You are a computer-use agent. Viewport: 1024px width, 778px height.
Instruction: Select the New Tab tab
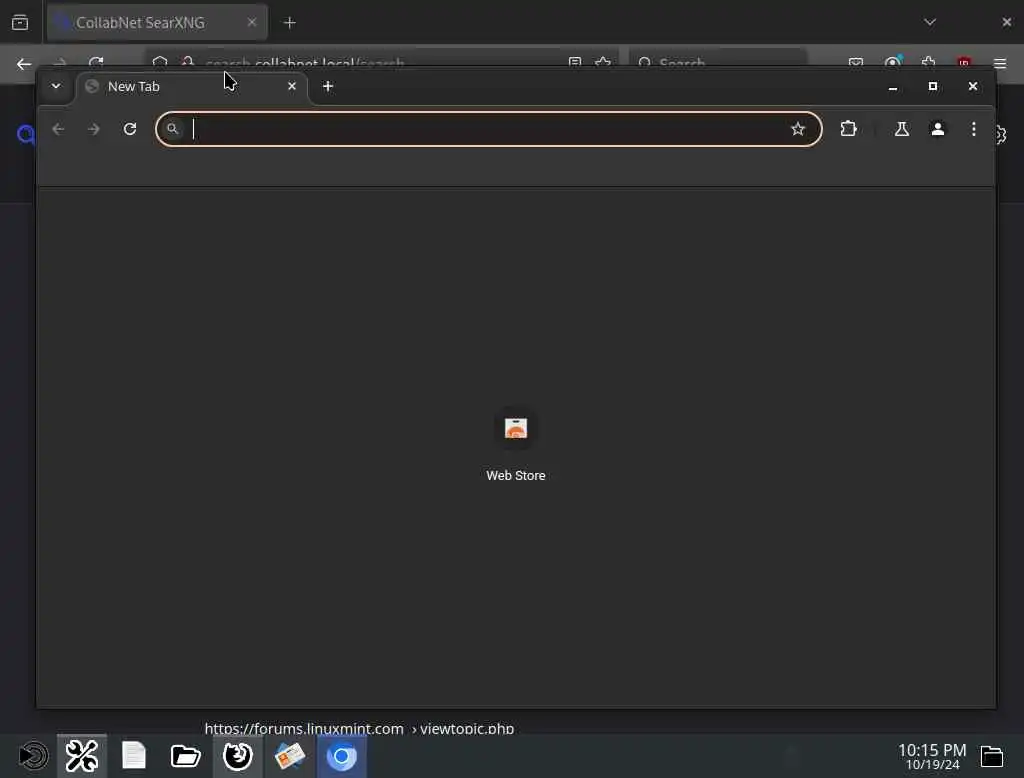[x=192, y=86]
